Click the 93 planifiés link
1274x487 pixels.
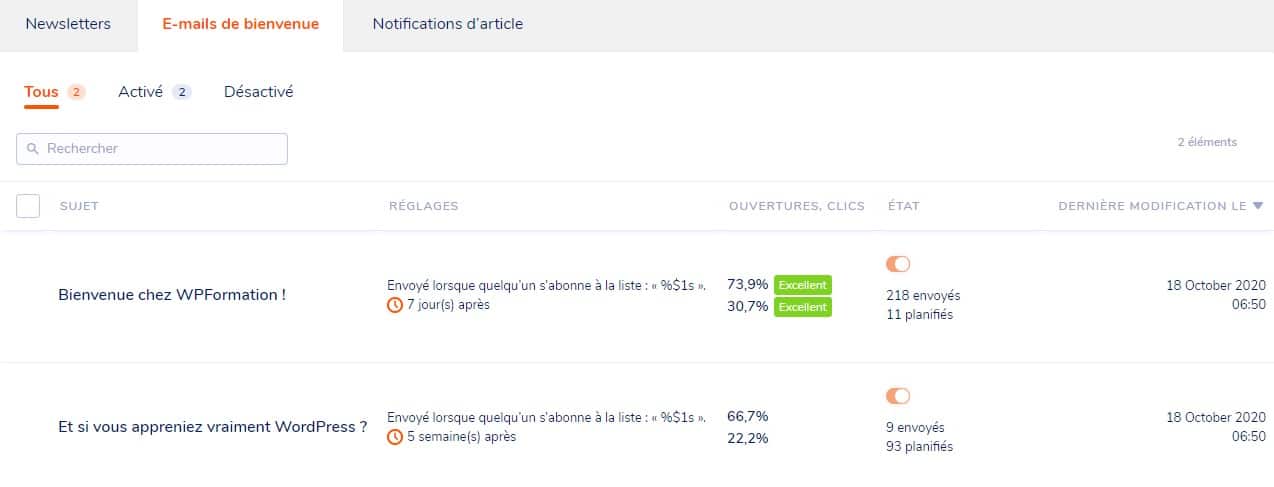pos(919,447)
